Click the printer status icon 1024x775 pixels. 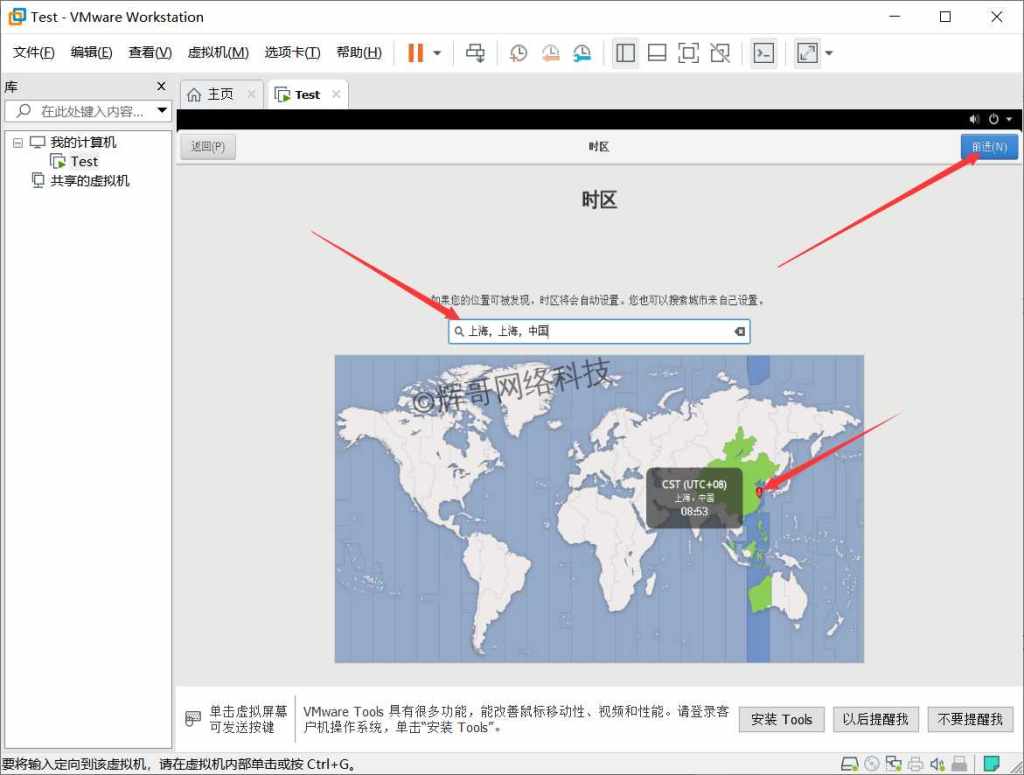click(916, 763)
